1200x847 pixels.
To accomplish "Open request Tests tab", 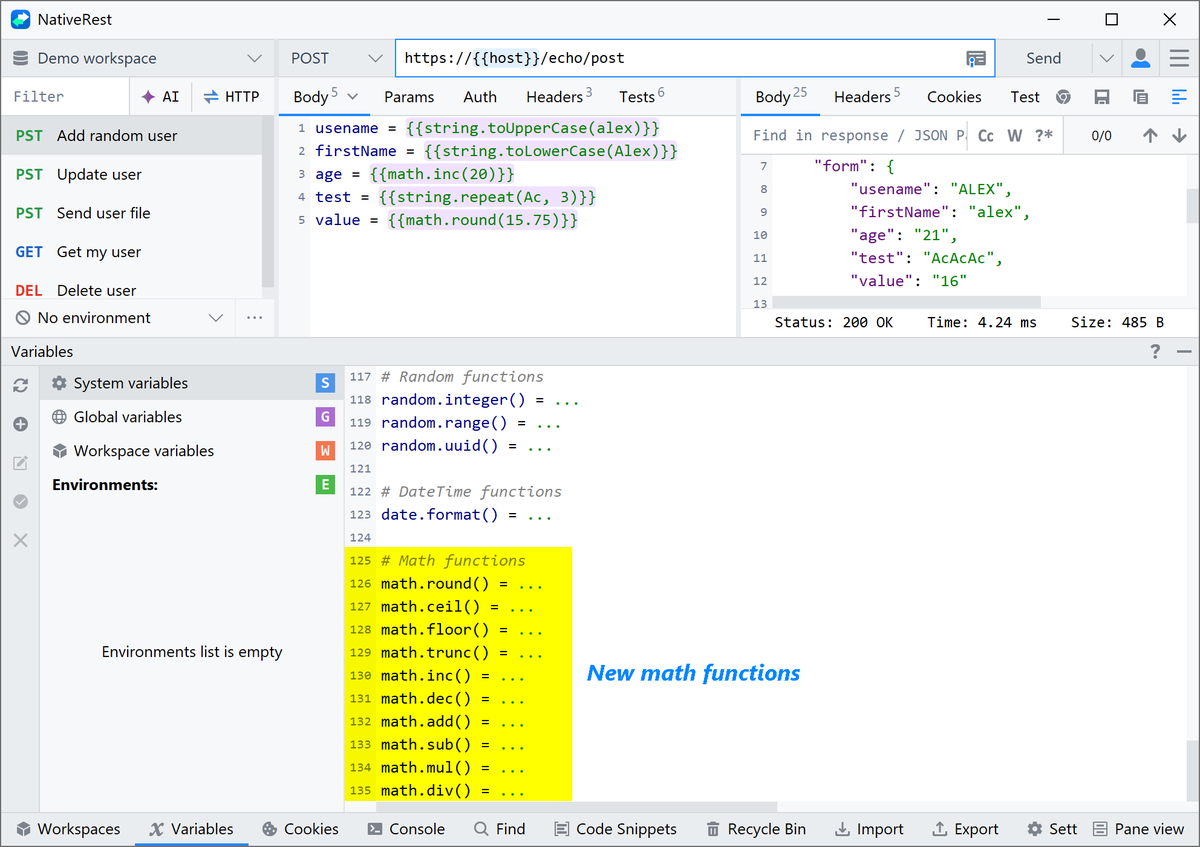I will tap(642, 97).
